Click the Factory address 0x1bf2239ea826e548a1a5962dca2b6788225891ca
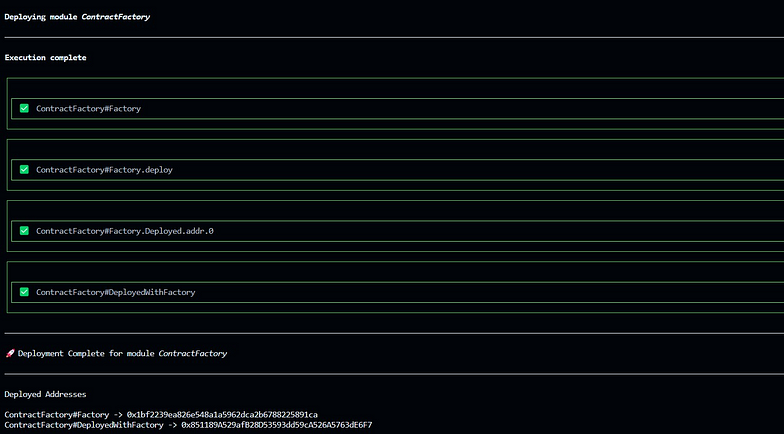The width and height of the screenshot is (784, 434). click(222, 415)
